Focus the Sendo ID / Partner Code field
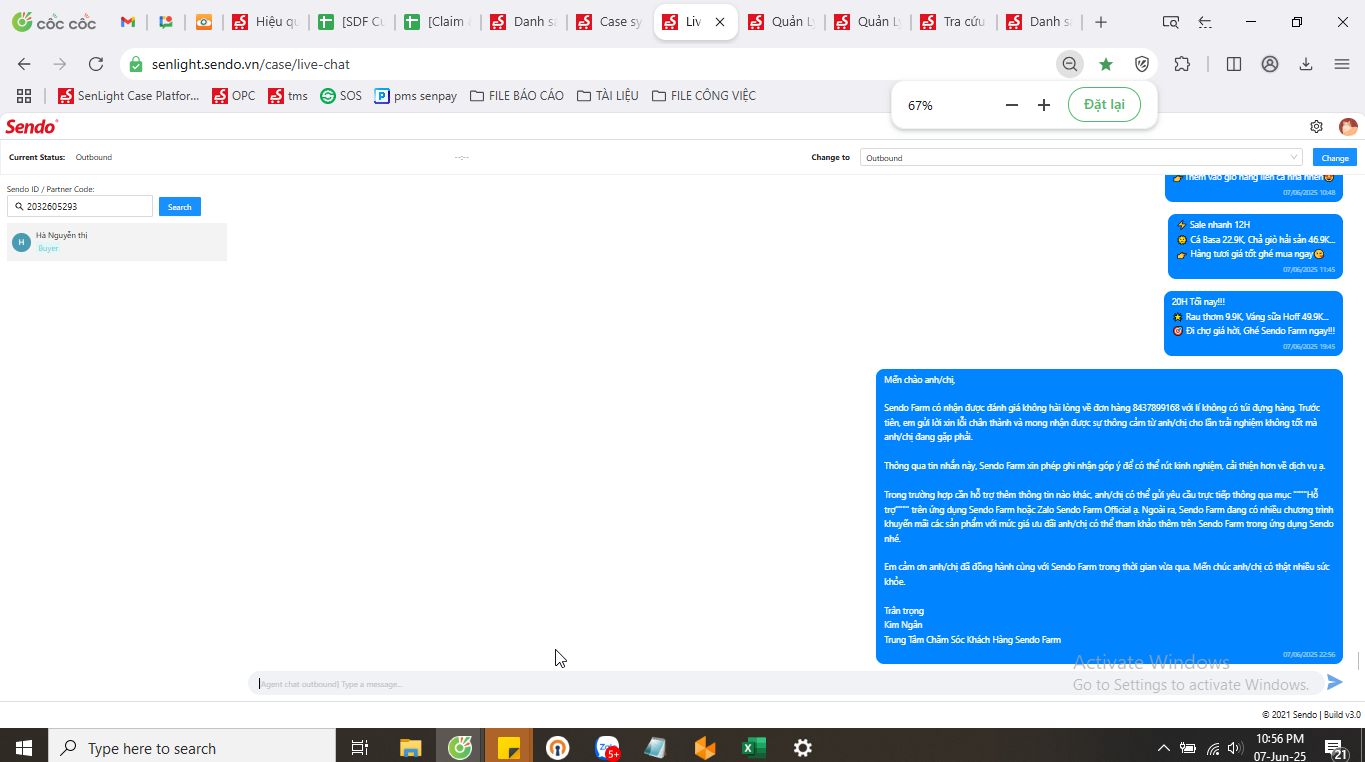 [x=80, y=206]
